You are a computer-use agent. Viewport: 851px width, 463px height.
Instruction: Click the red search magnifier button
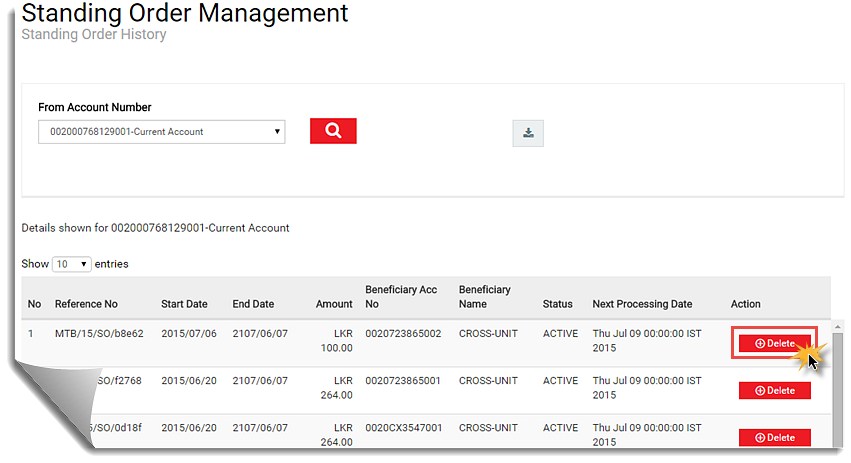333,131
